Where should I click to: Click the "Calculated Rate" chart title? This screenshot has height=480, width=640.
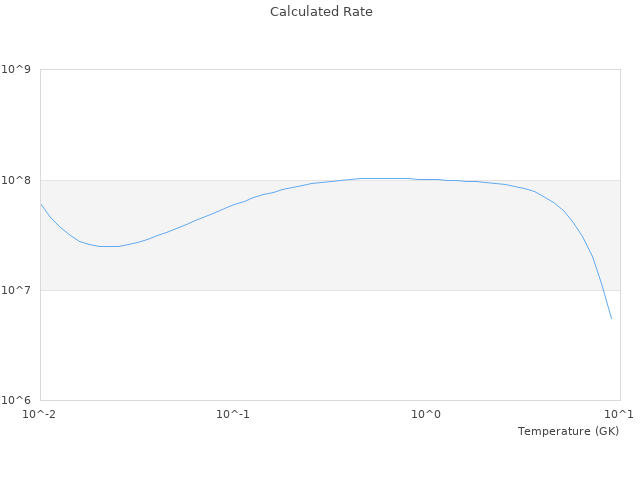pyautogui.click(x=320, y=12)
